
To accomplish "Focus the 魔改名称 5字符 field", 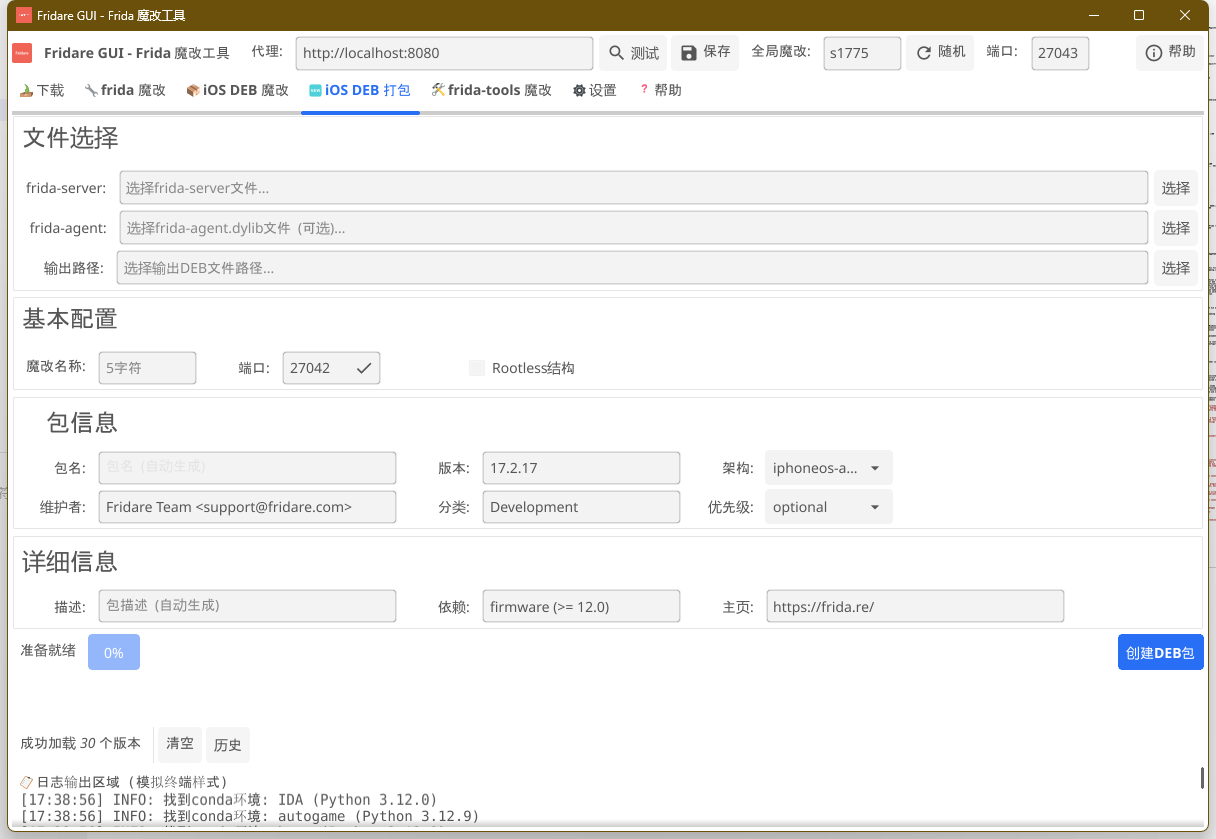I will click(x=148, y=368).
